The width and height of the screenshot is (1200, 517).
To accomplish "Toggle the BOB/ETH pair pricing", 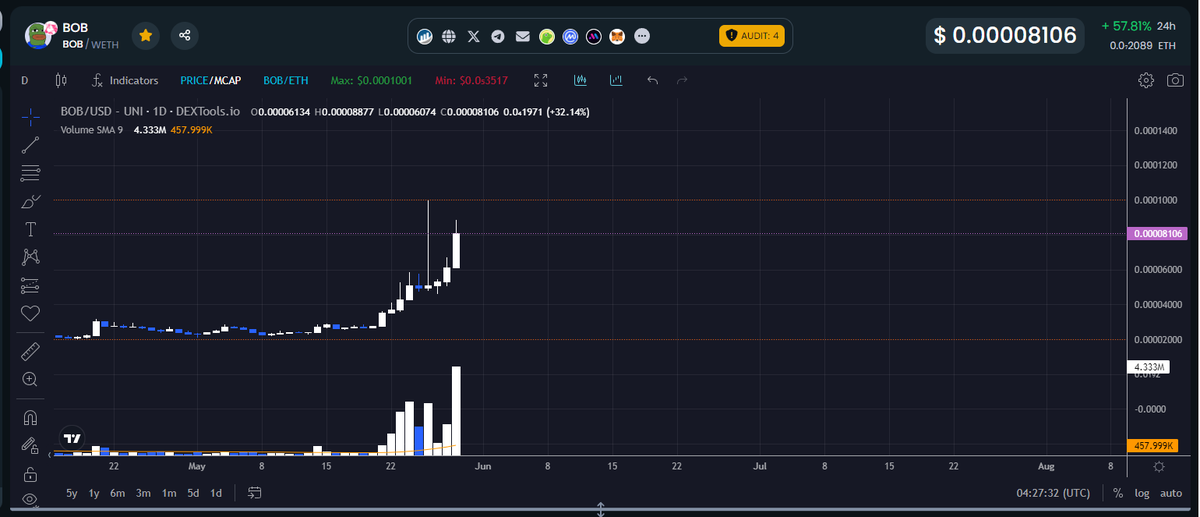I will pyautogui.click(x=285, y=80).
